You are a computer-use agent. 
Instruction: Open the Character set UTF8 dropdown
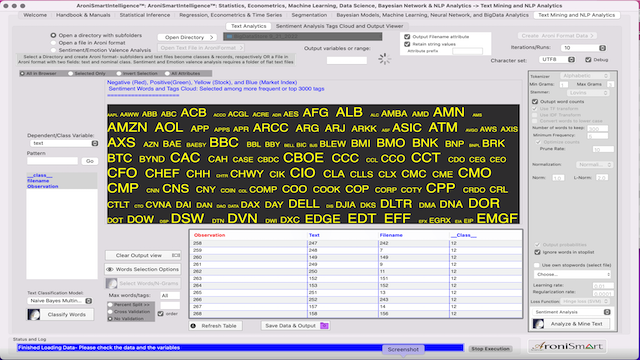[x=557, y=60]
